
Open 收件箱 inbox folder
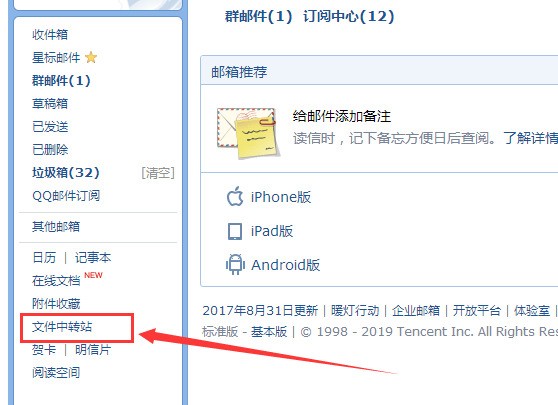[x=50, y=35]
